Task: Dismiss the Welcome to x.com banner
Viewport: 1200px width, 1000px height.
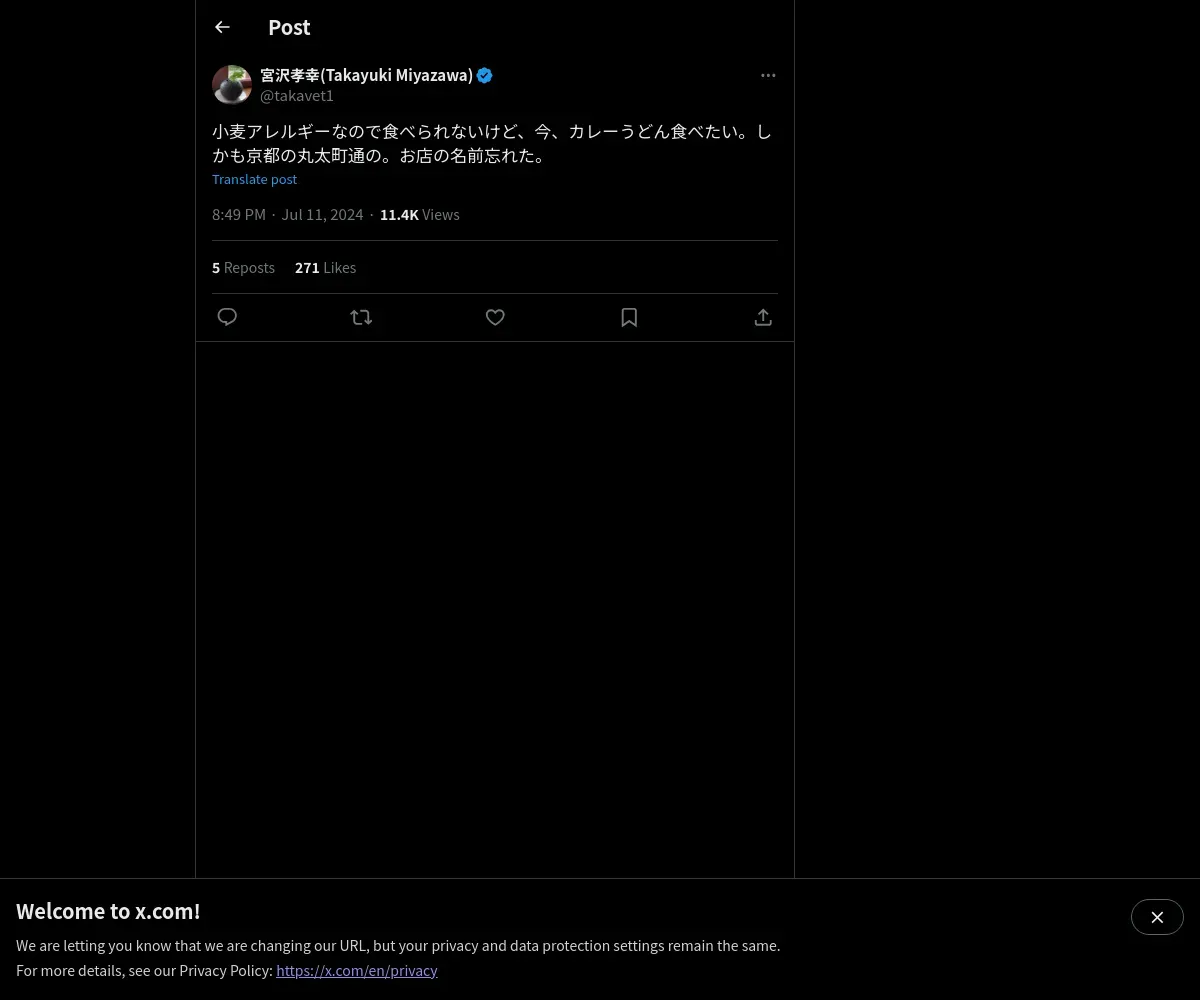Action: (x=1157, y=917)
